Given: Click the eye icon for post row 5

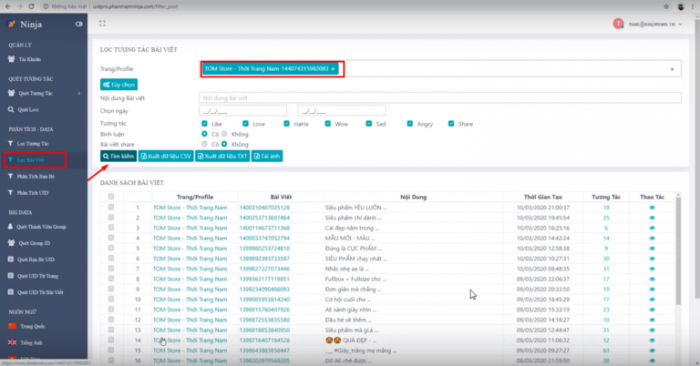Looking at the screenshot, I should coord(652,249).
